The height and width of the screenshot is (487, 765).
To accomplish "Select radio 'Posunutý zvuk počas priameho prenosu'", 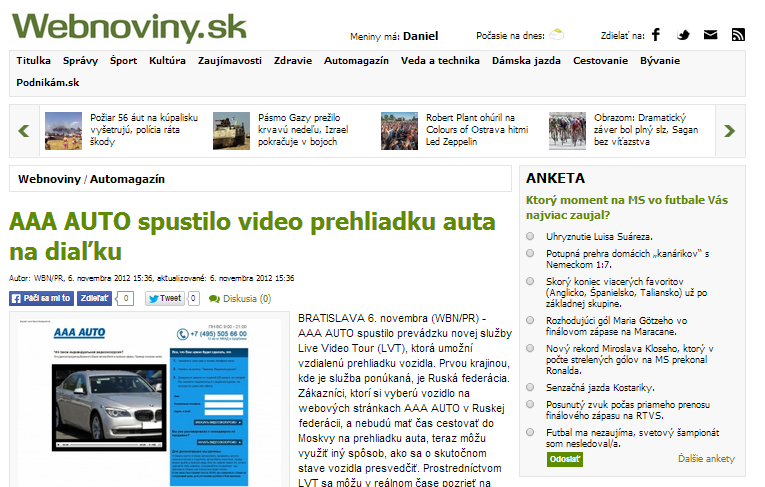I will point(530,404).
